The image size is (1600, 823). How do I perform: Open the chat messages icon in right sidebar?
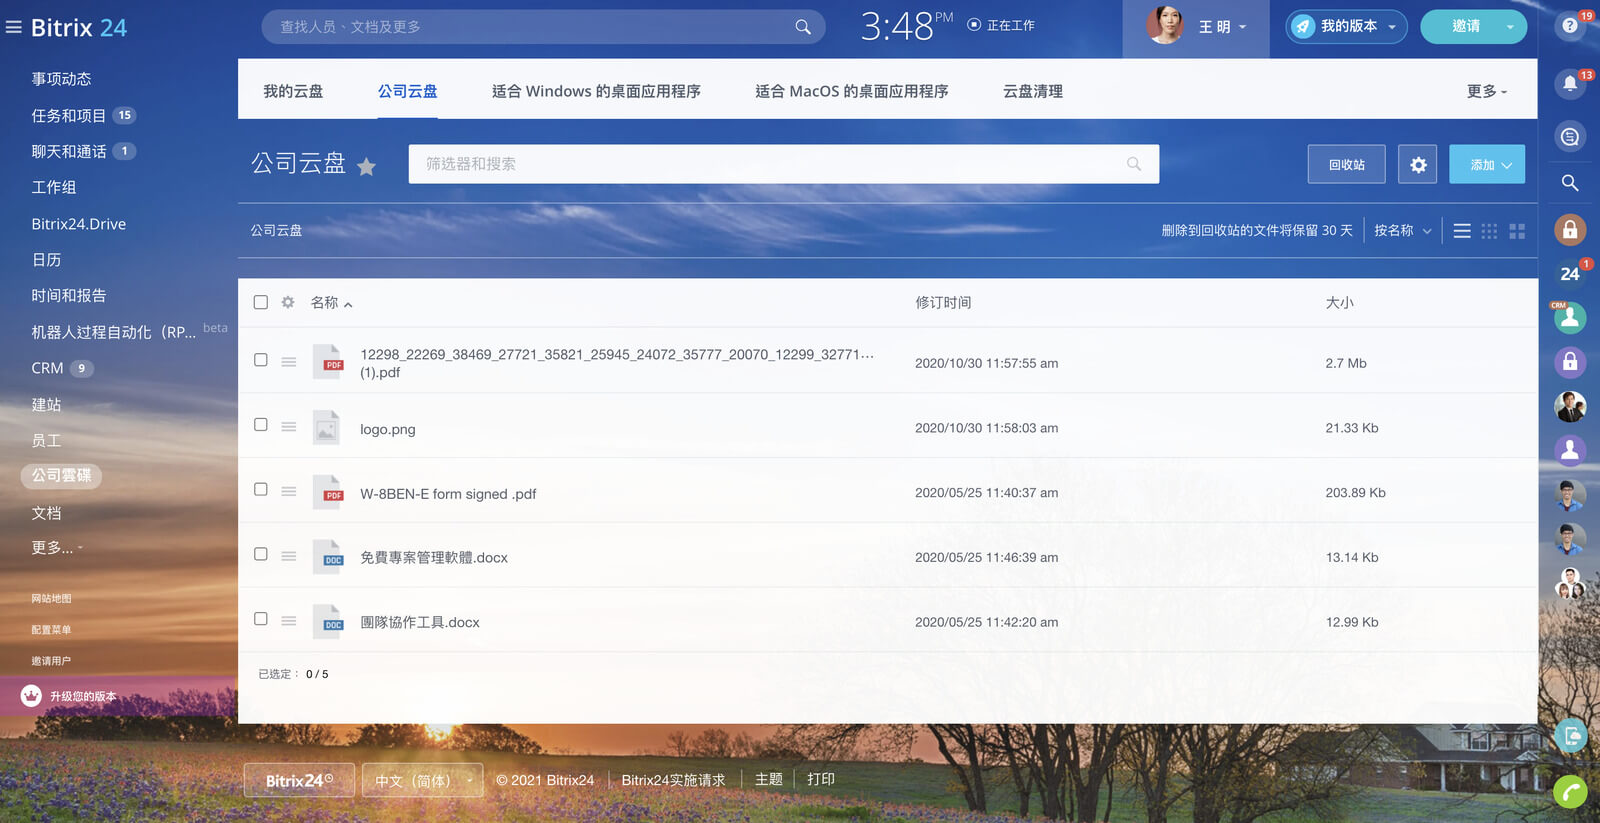(1570, 136)
